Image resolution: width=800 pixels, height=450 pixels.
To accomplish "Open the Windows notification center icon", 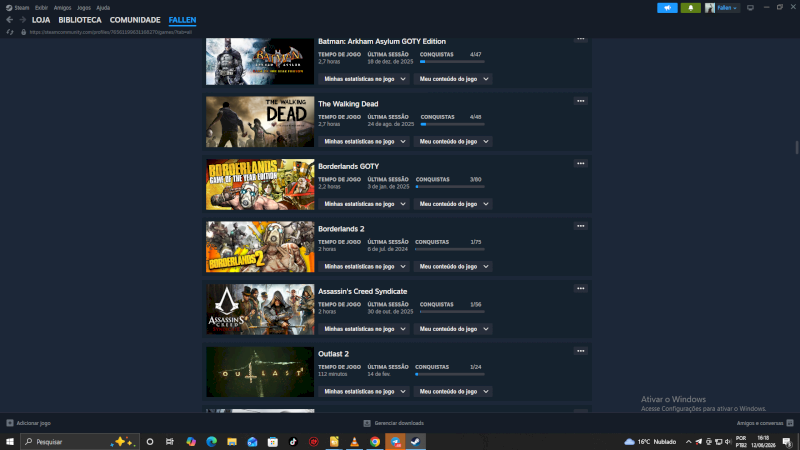I will pyautogui.click(x=787, y=442).
